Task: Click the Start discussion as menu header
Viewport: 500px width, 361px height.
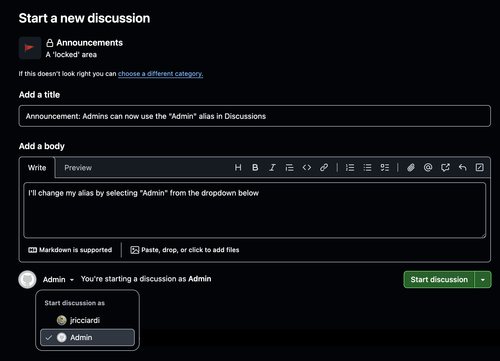Action: pos(75,303)
